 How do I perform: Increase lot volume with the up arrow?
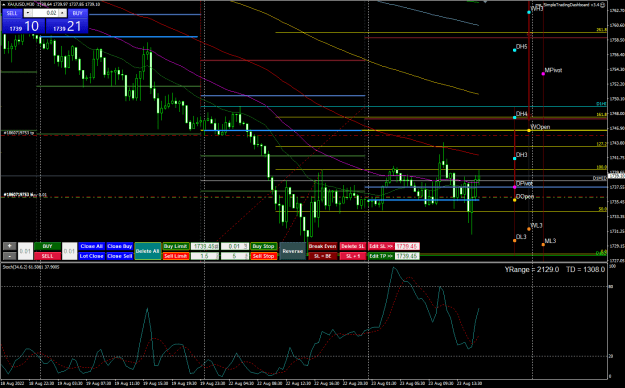tap(62, 13)
